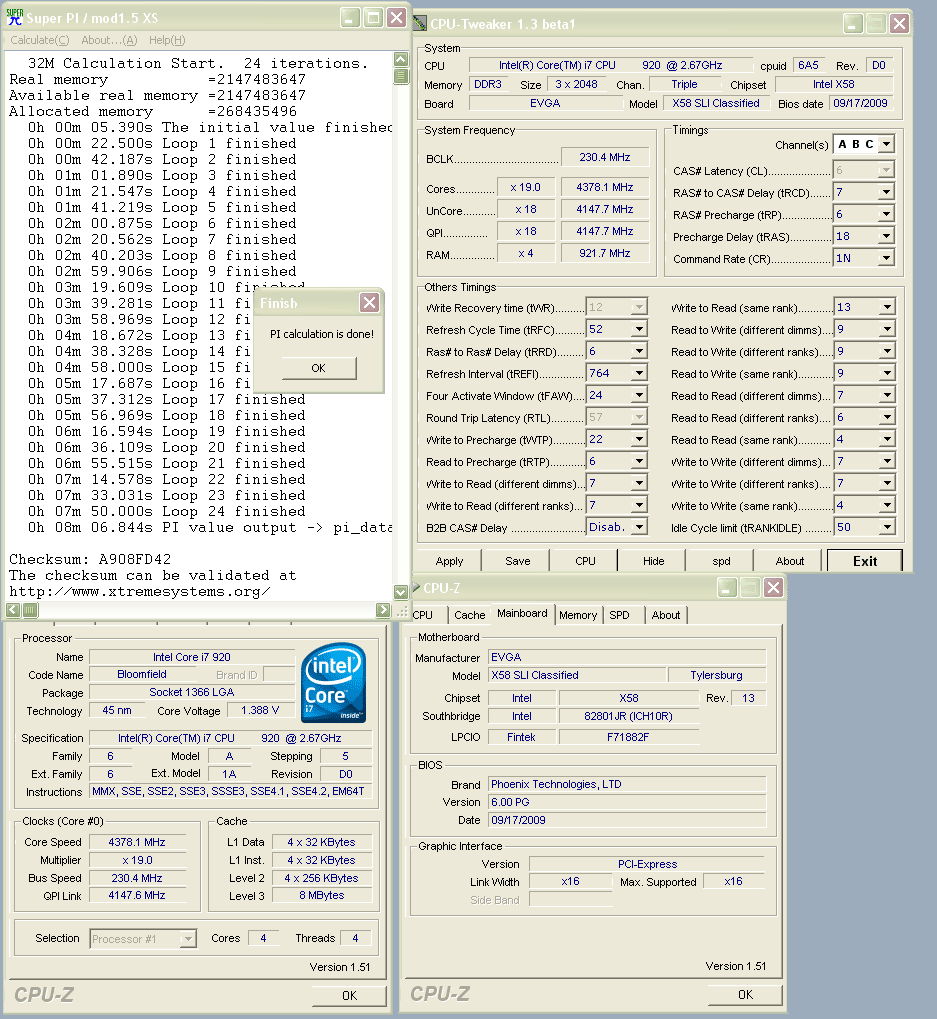
Task: Open the Help menu in Super PI
Action: coord(167,40)
